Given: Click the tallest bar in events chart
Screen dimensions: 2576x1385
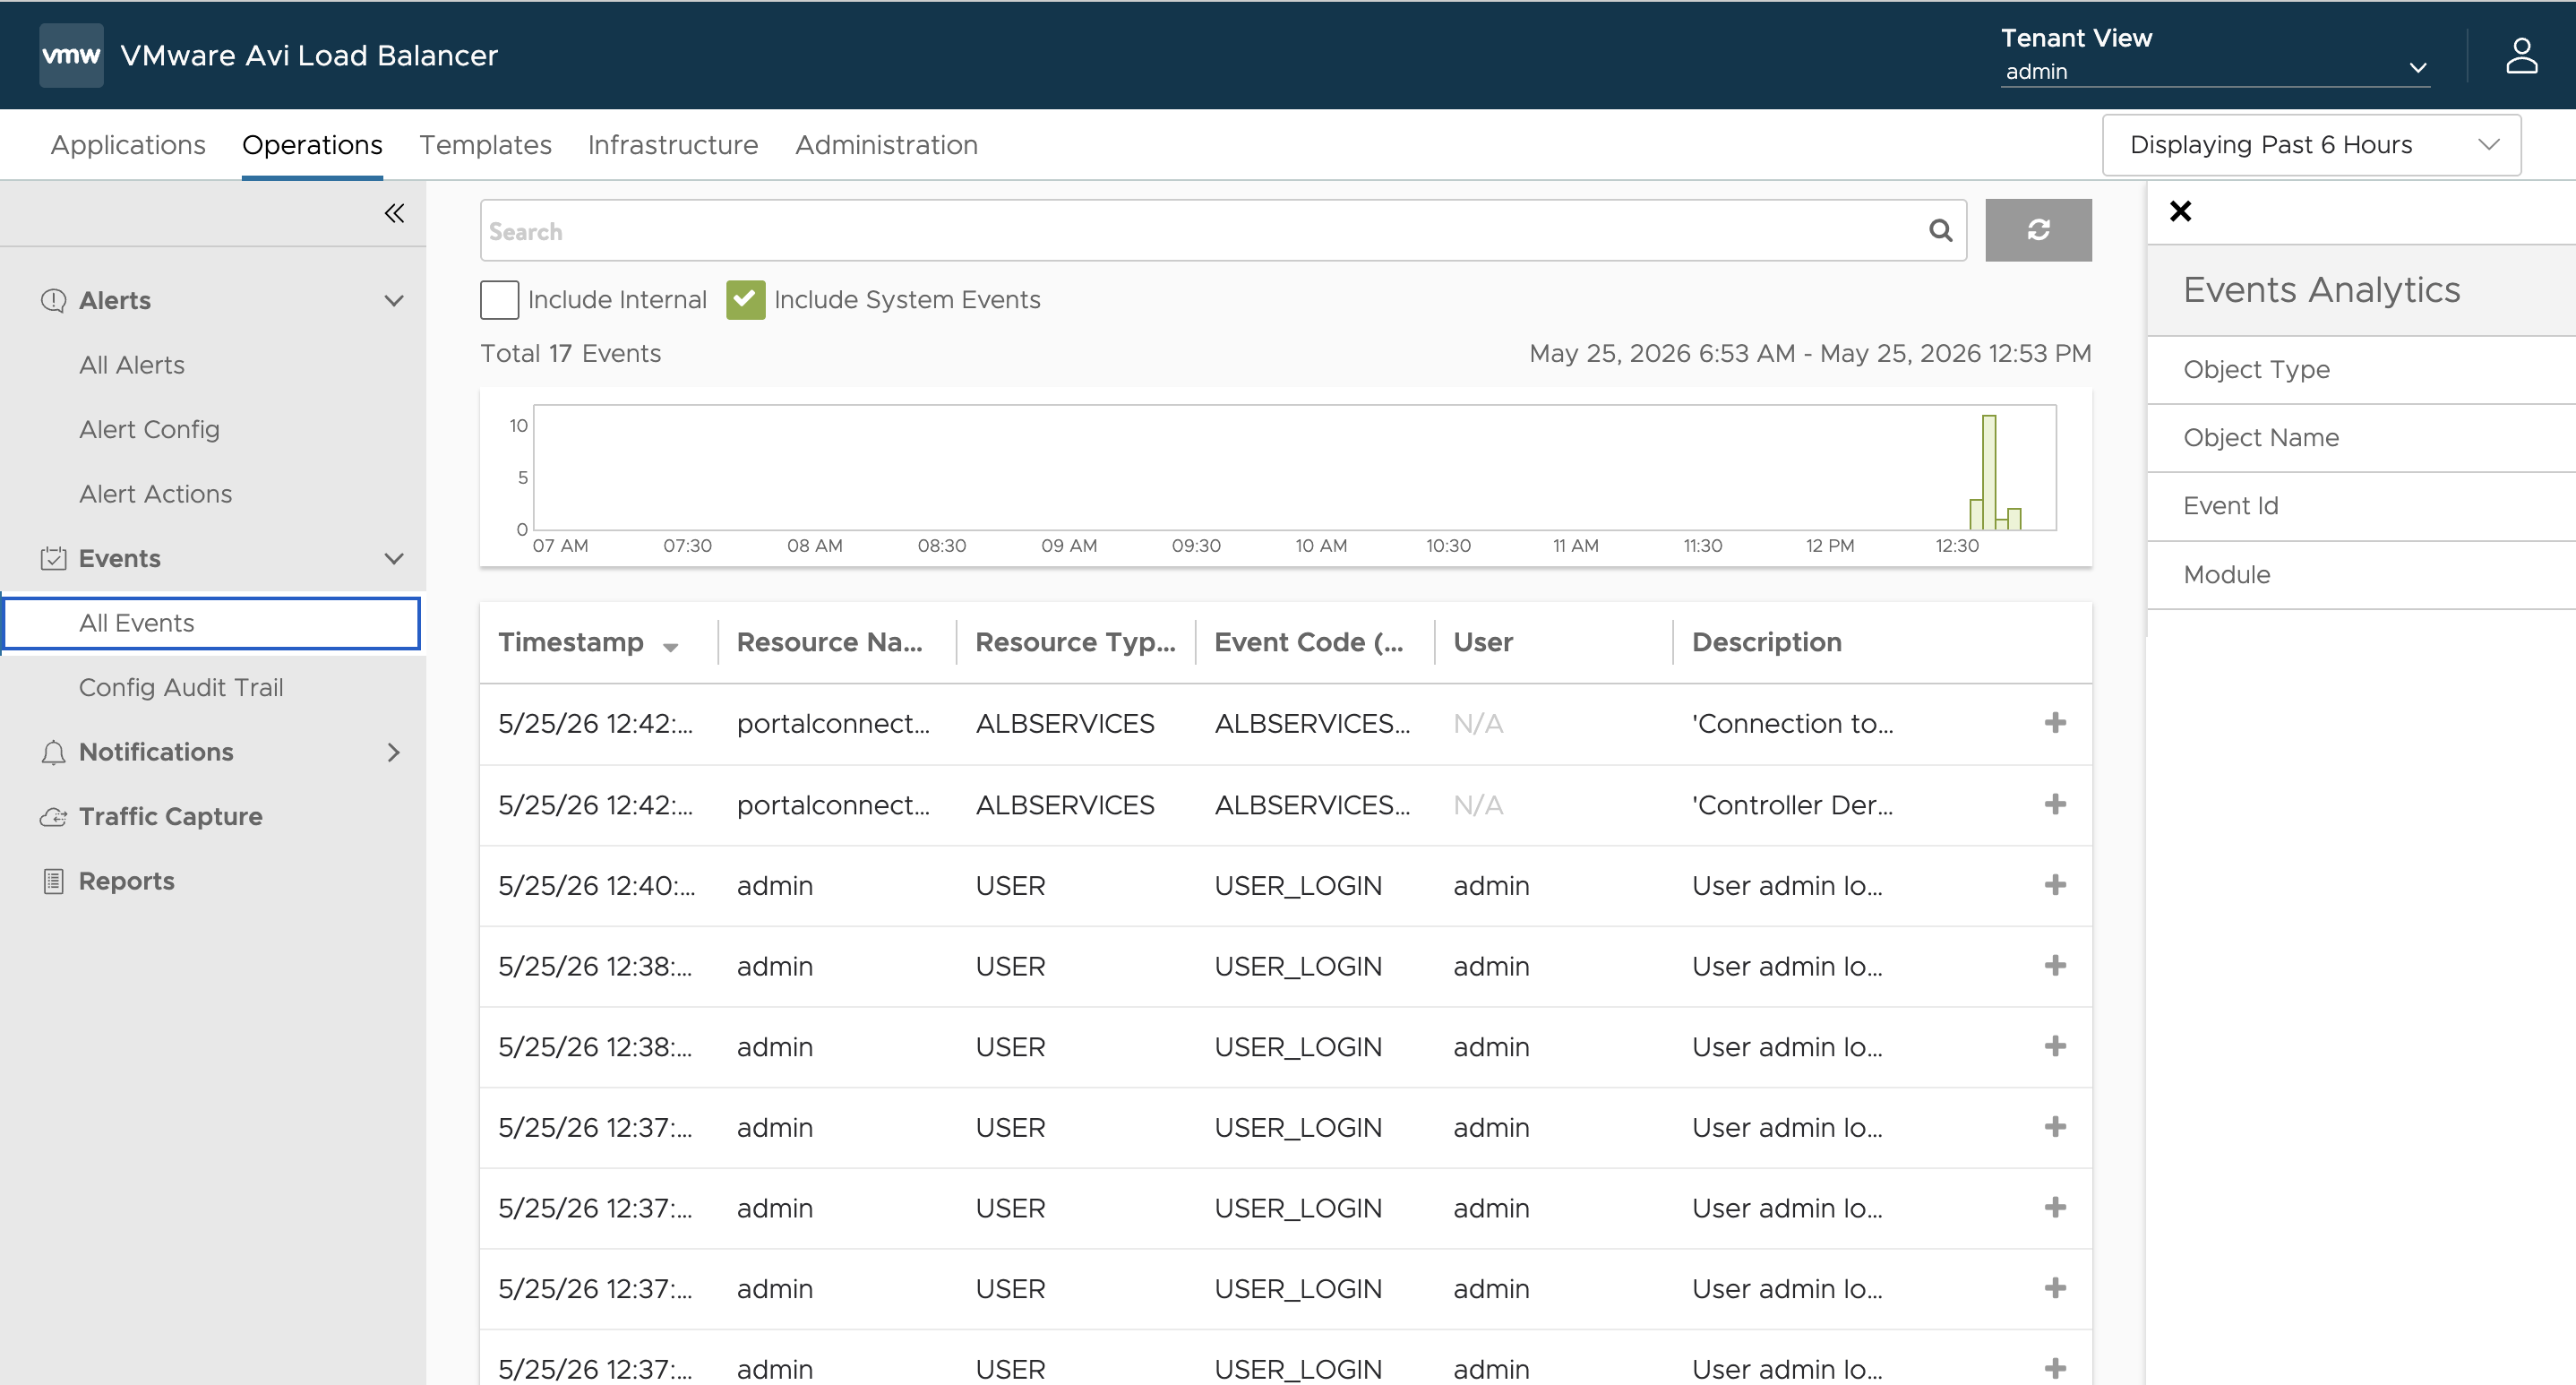Looking at the screenshot, I should pos(1989,472).
